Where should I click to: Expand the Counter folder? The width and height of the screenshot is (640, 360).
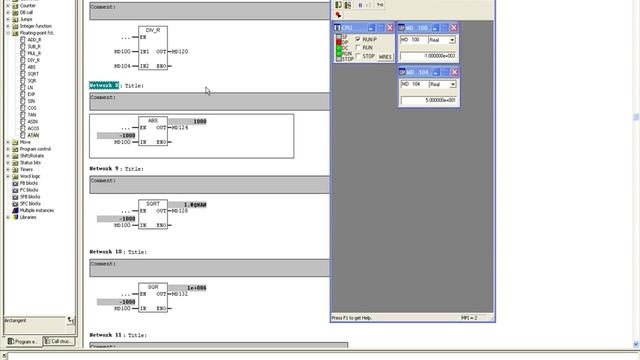click(8, 6)
